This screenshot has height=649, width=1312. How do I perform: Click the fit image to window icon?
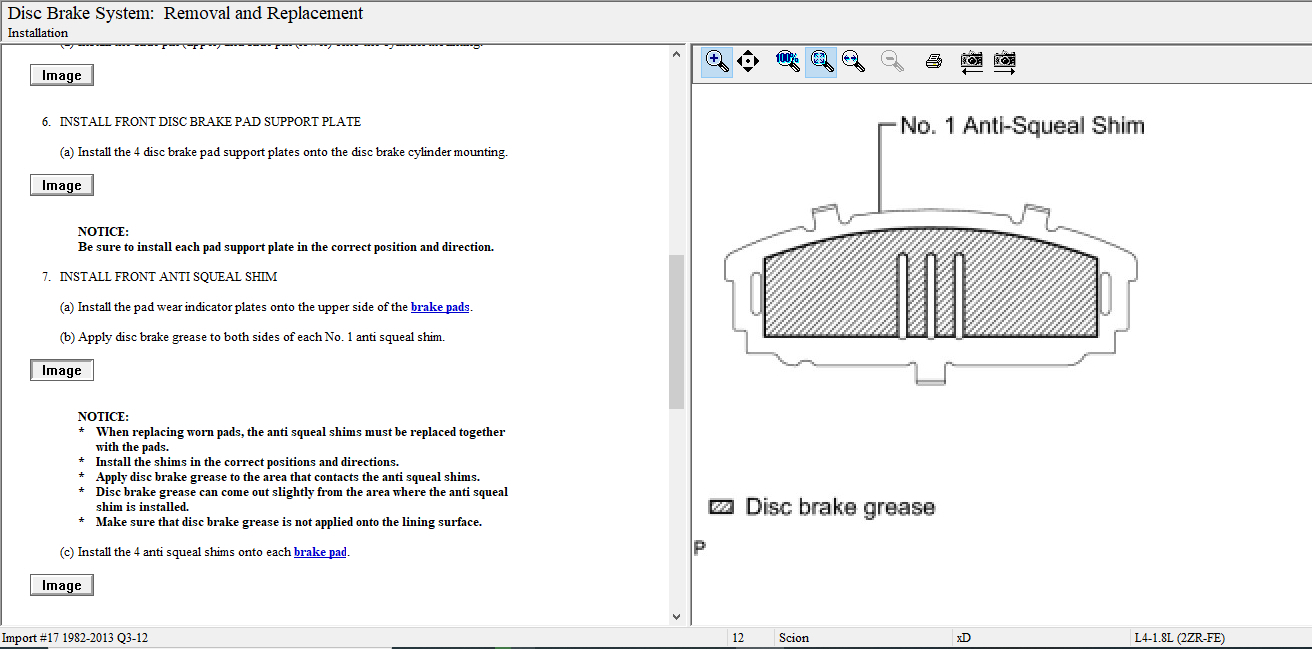821,61
